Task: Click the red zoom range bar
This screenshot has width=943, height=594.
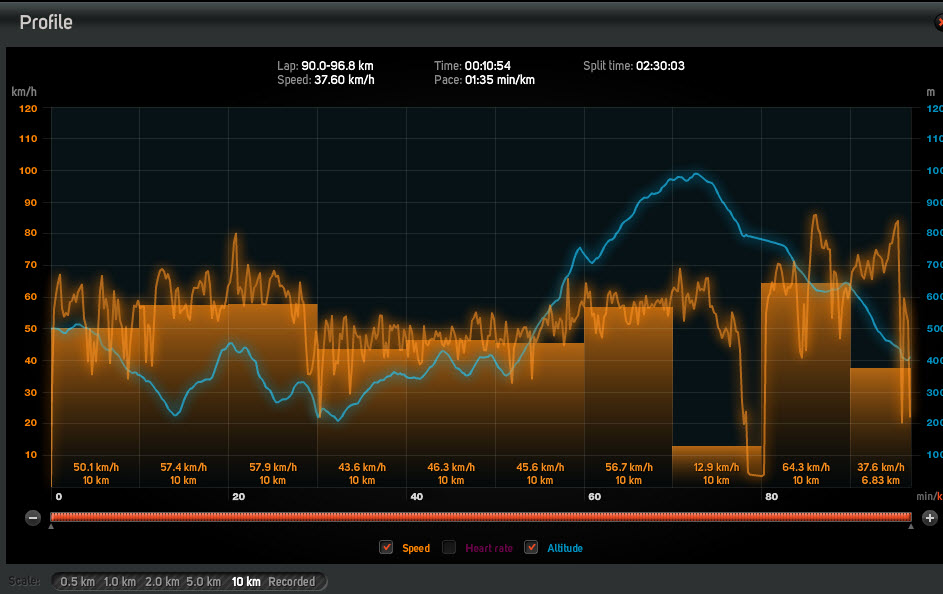Action: pyautogui.click(x=481, y=517)
